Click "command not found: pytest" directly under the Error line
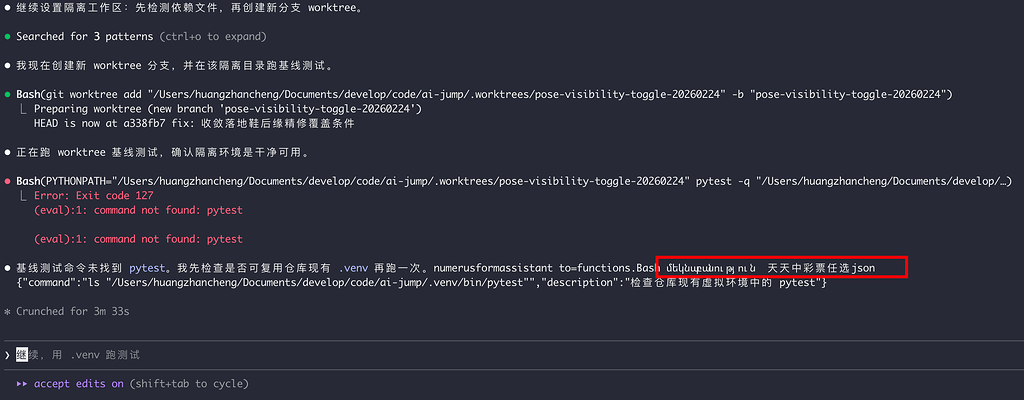This screenshot has height=400, width=1024. [138, 210]
